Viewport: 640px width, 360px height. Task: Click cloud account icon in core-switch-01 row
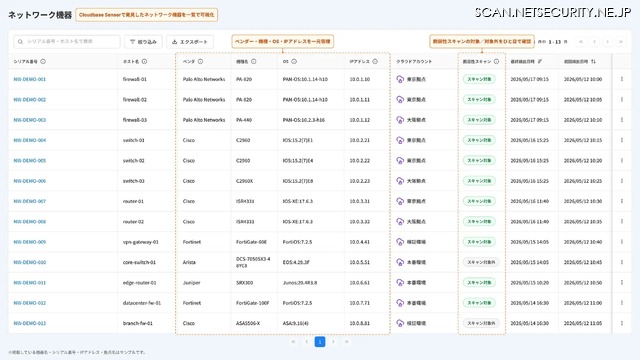tap(400, 262)
